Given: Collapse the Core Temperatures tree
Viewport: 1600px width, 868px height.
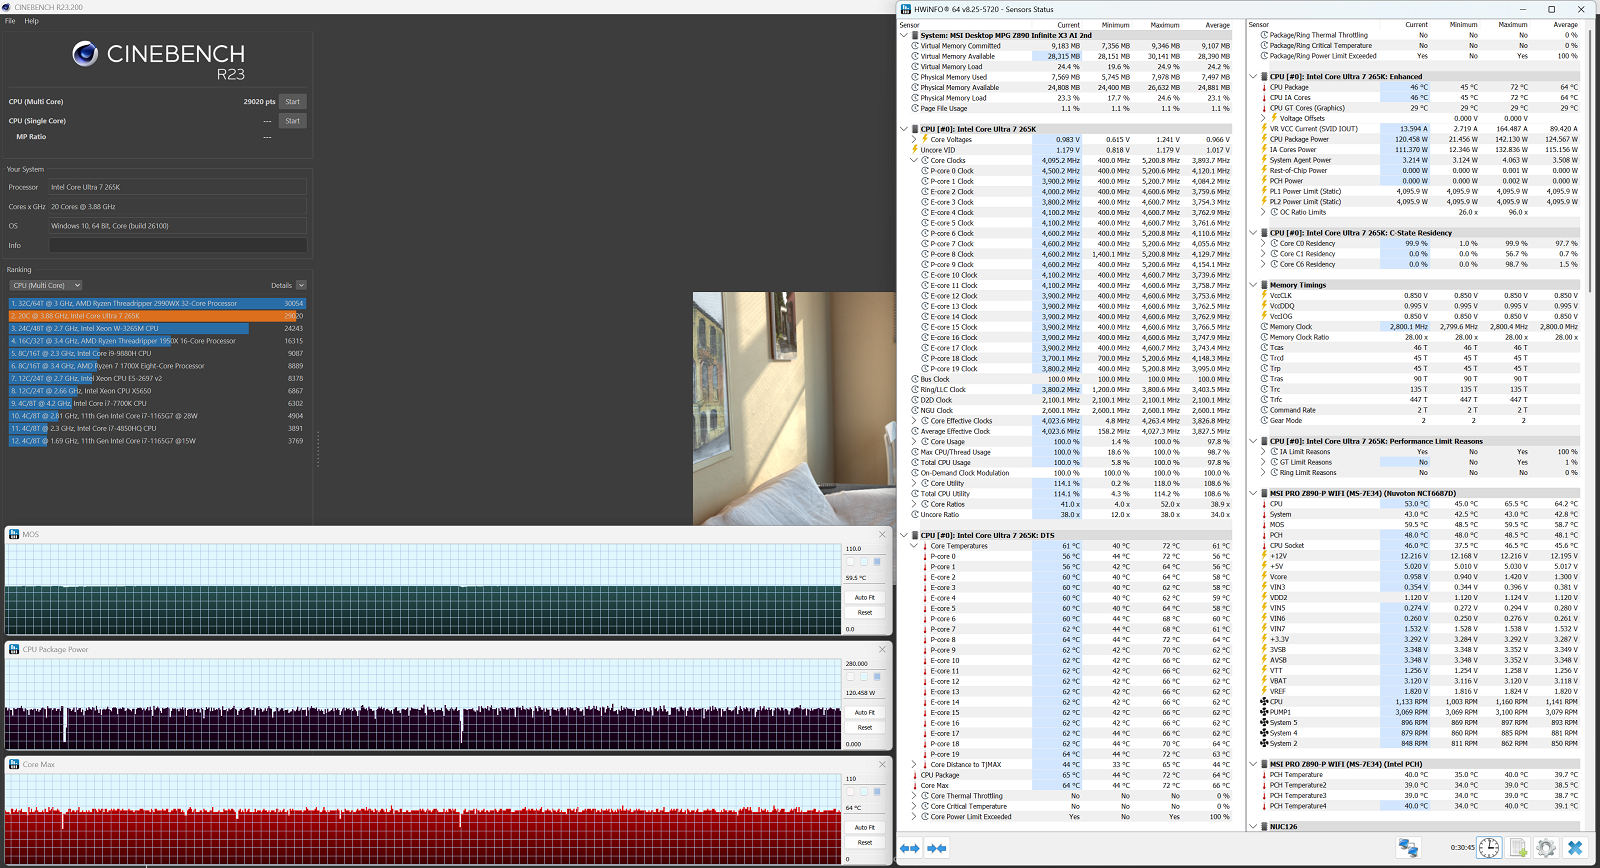Looking at the screenshot, I should (914, 546).
